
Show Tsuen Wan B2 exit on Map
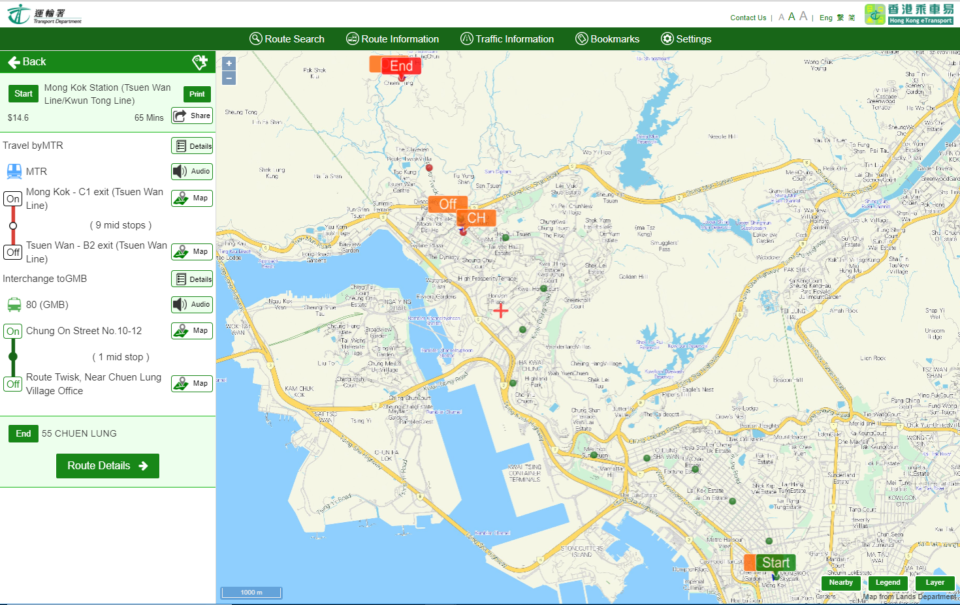(192, 252)
